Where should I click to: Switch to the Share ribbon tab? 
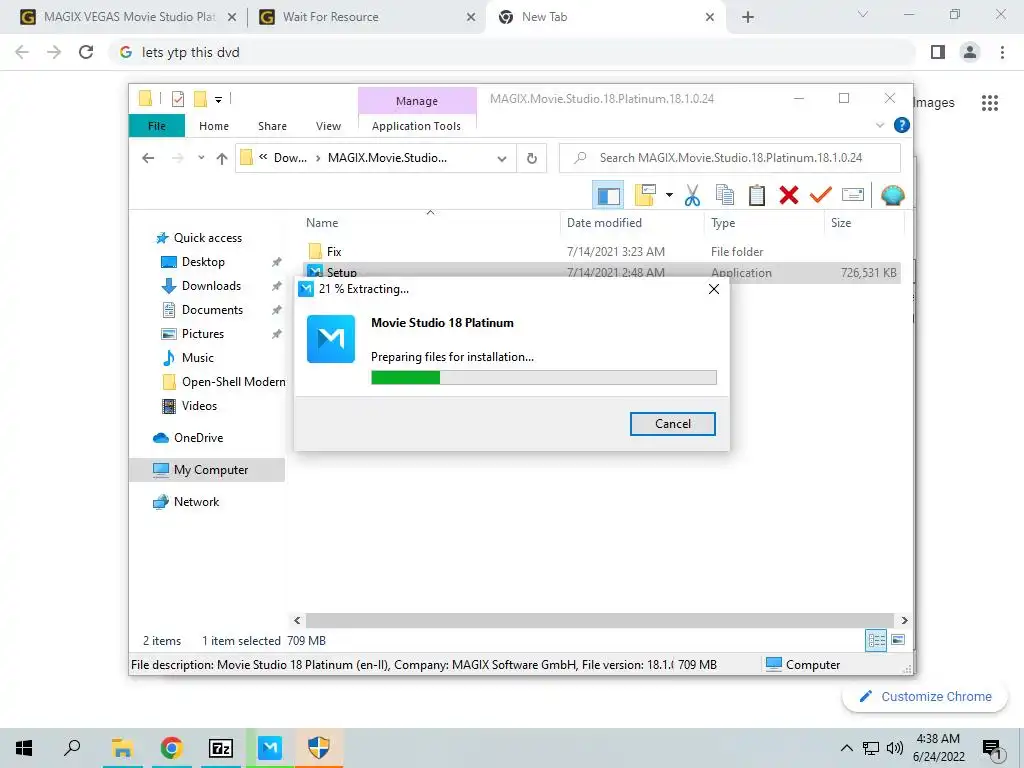tap(272, 125)
